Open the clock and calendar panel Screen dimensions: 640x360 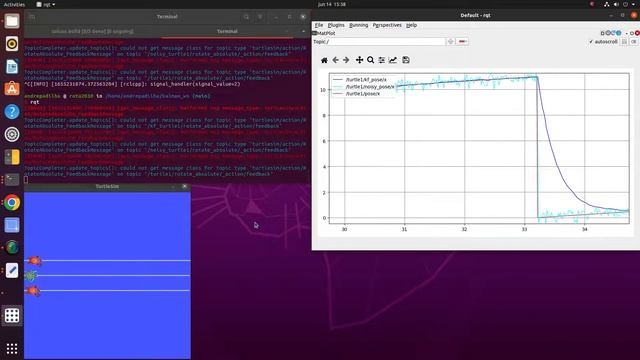pyautogui.click(x=332, y=4)
